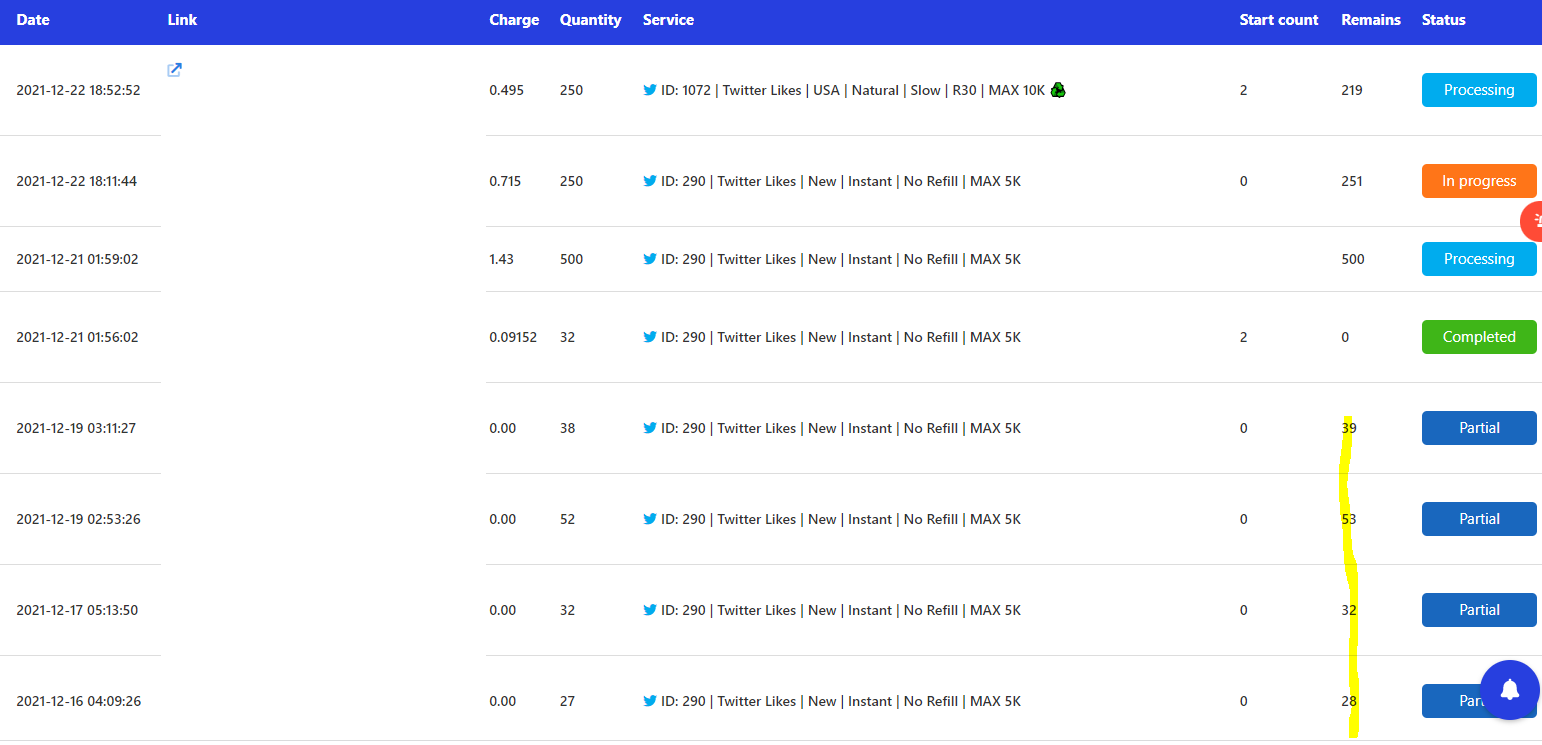Click the service text in the 01:59:02 row

click(841, 259)
